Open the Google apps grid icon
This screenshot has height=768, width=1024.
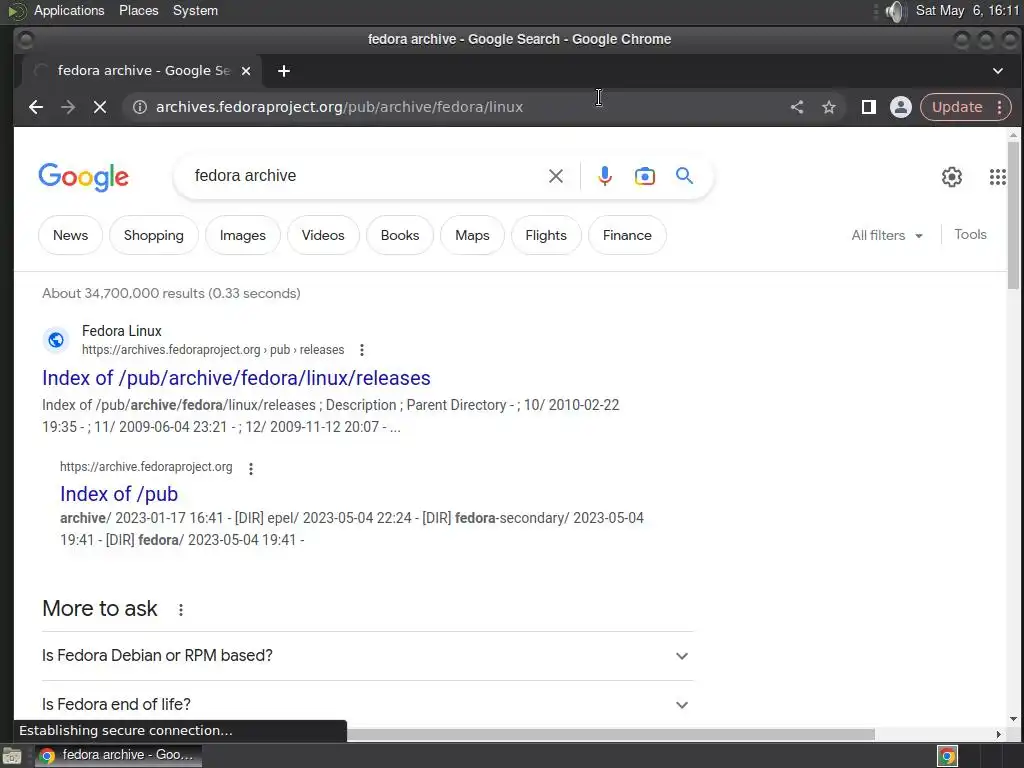(x=997, y=177)
